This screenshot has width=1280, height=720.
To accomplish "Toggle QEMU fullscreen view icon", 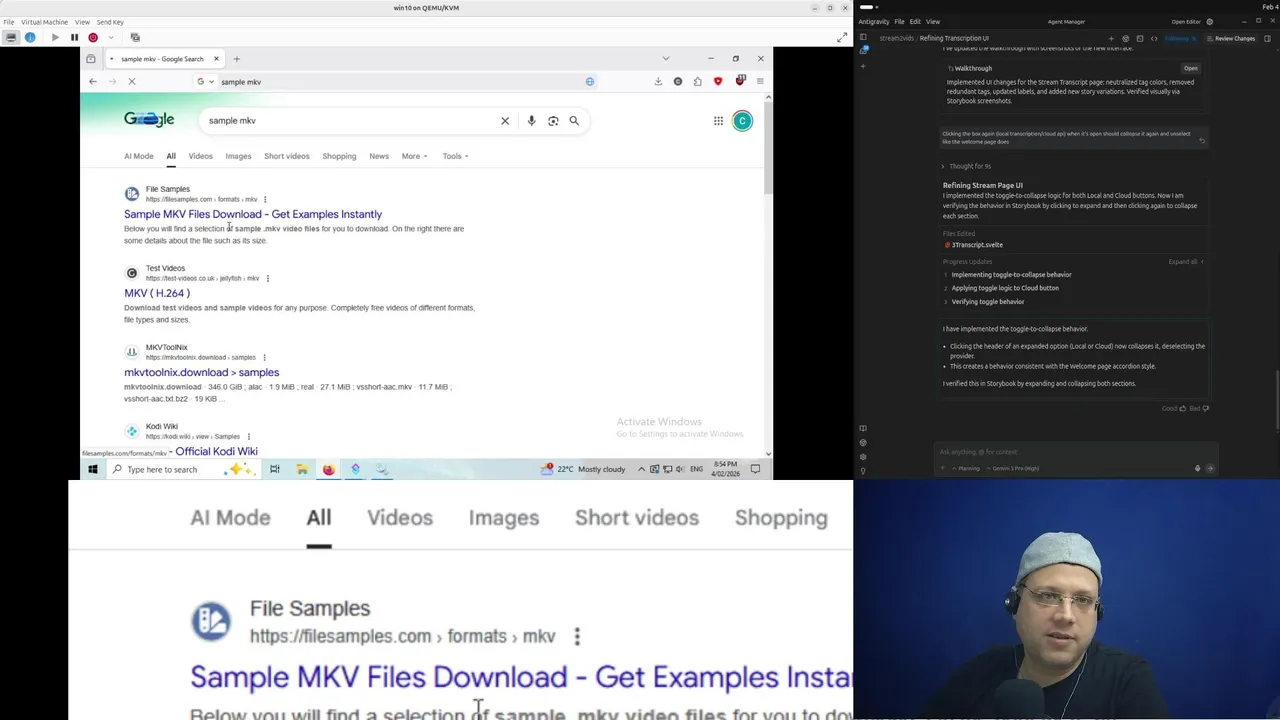I will (842, 37).
